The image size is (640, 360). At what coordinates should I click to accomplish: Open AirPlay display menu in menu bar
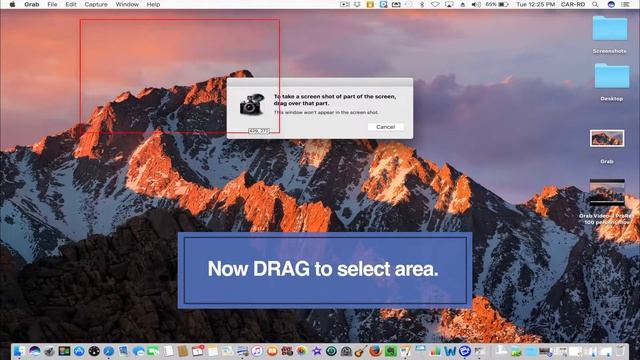click(x=449, y=4)
